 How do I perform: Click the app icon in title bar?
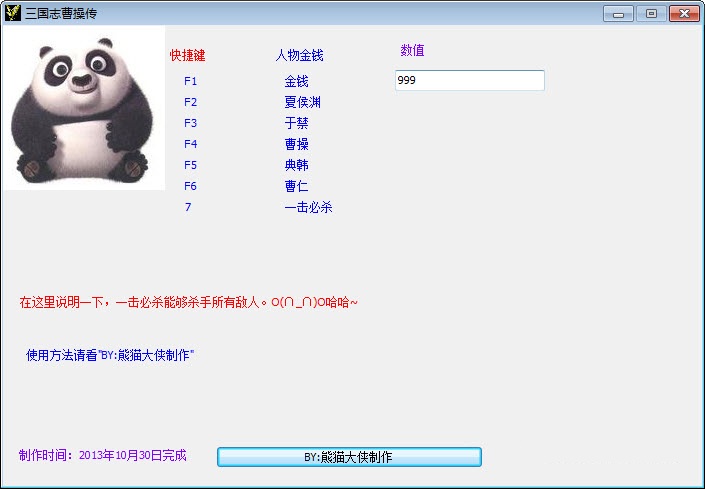(x=13, y=13)
